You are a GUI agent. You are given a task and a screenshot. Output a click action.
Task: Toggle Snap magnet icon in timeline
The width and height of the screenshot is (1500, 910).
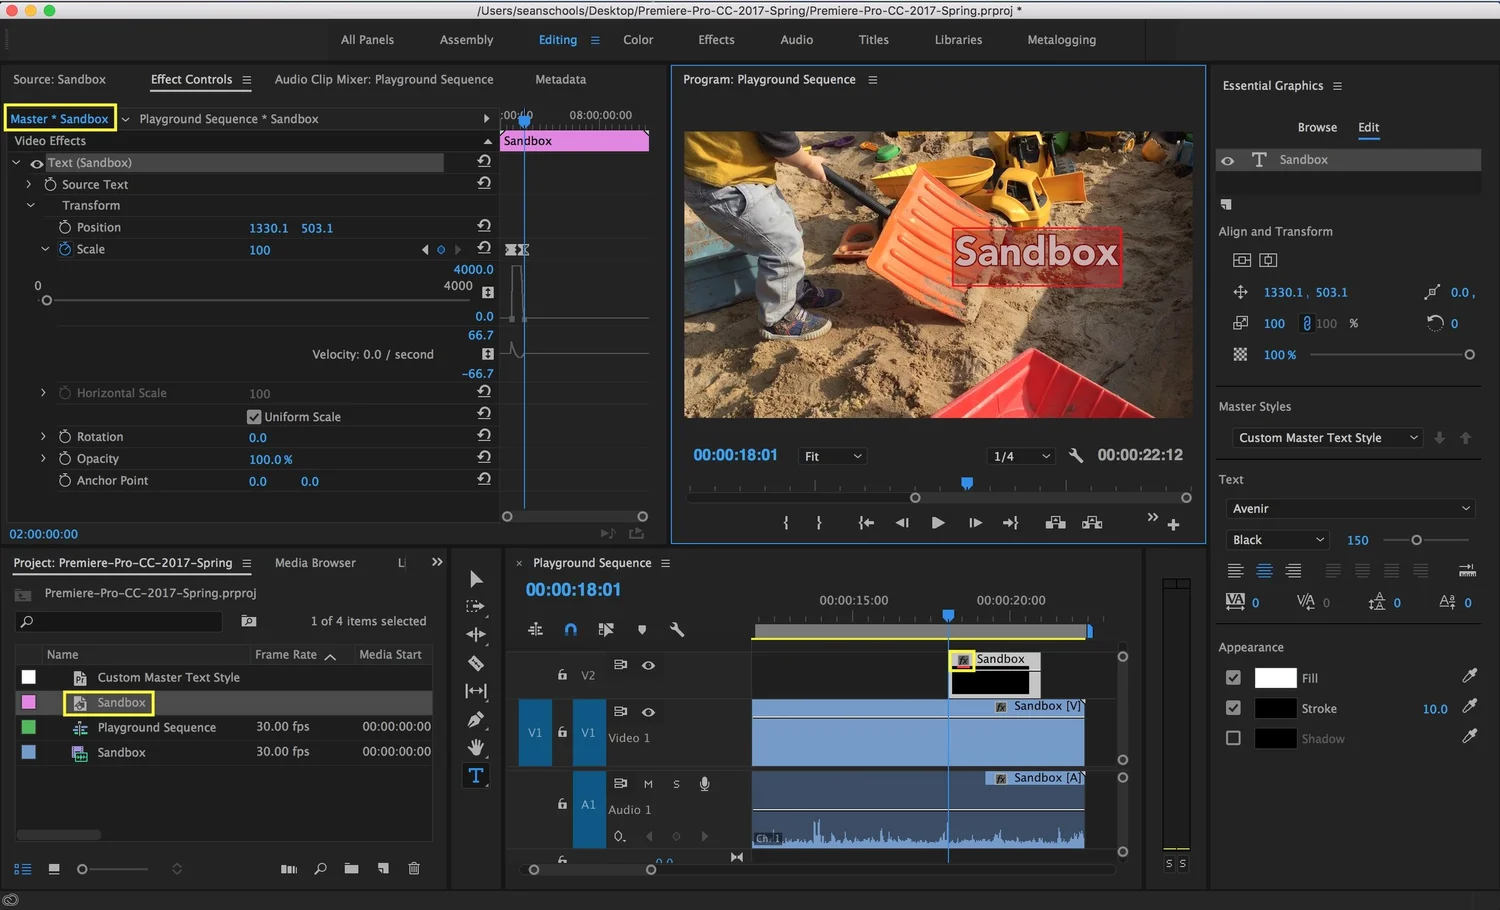(x=570, y=629)
